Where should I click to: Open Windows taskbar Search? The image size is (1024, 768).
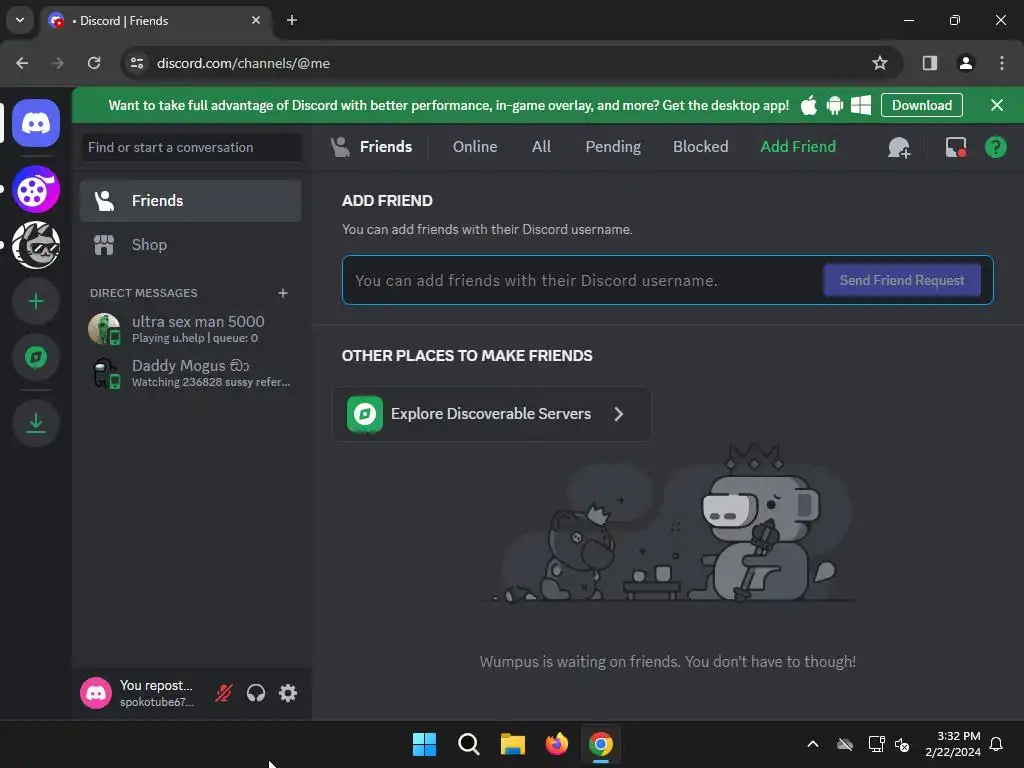point(469,744)
